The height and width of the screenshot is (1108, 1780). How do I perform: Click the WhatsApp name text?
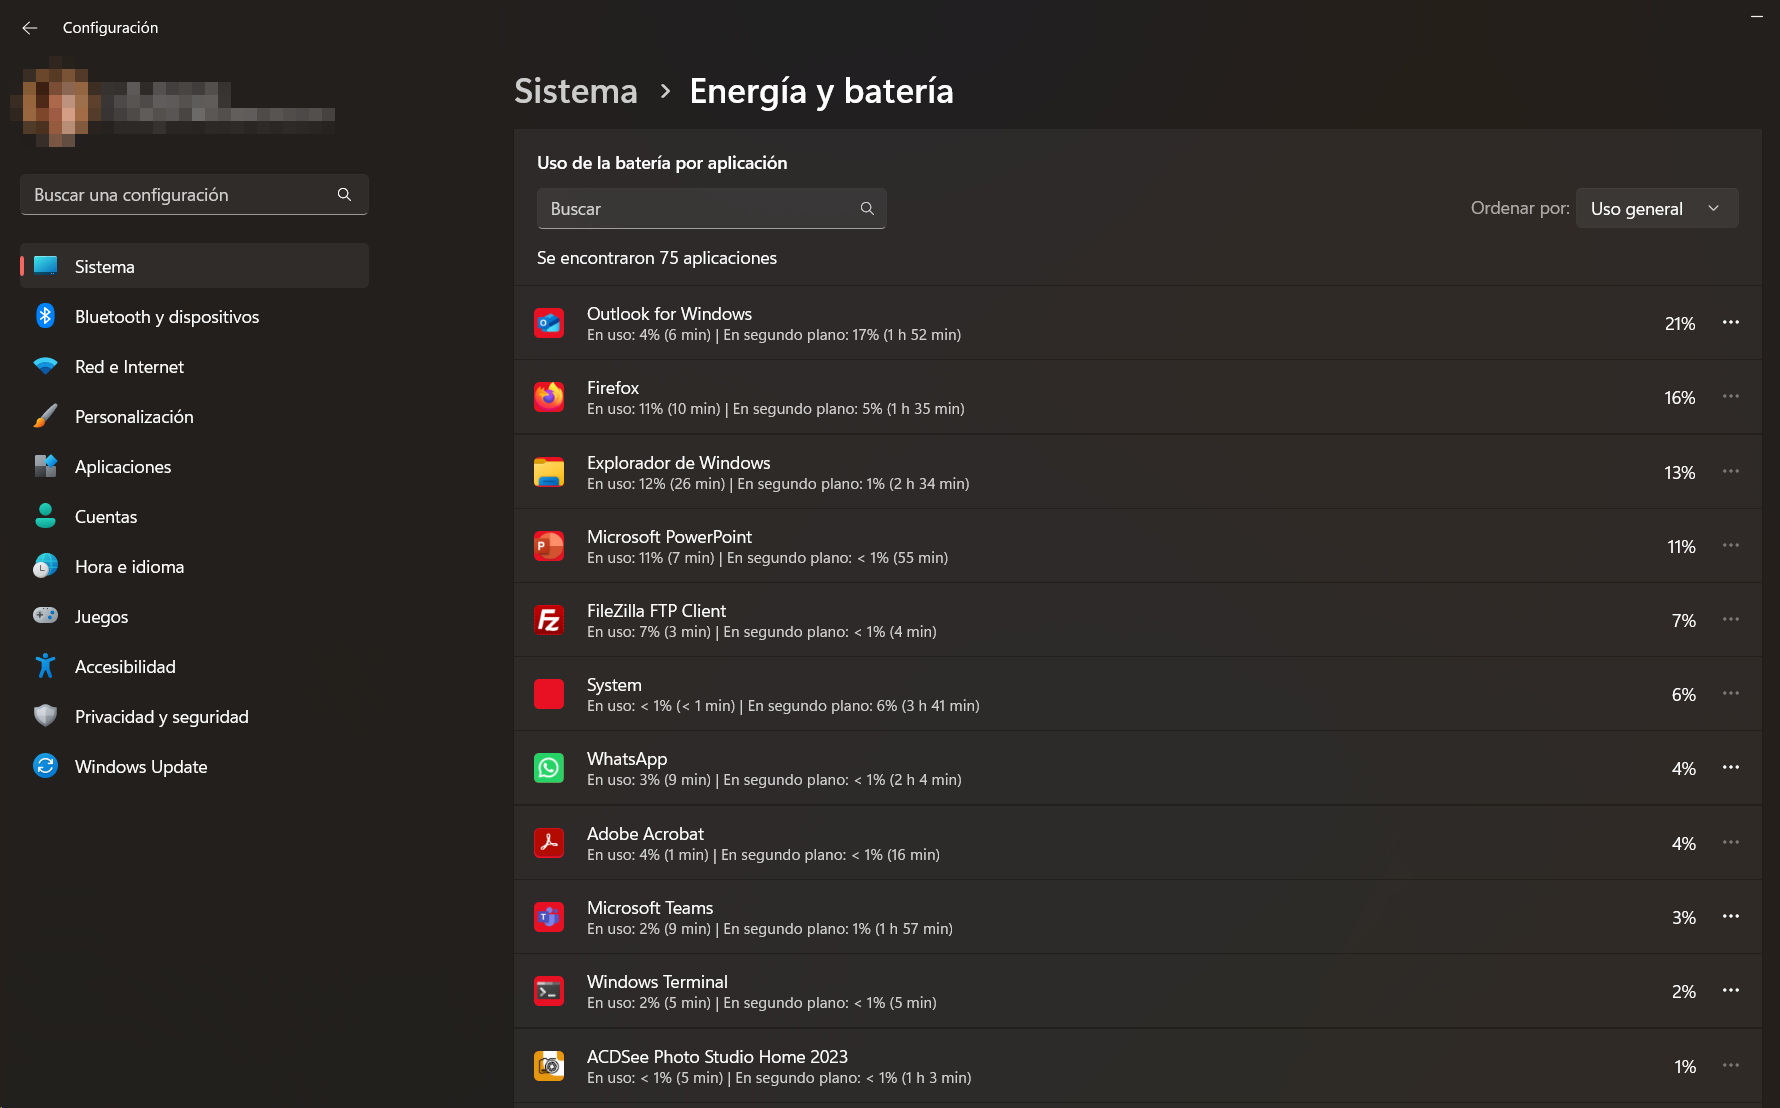tap(627, 759)
